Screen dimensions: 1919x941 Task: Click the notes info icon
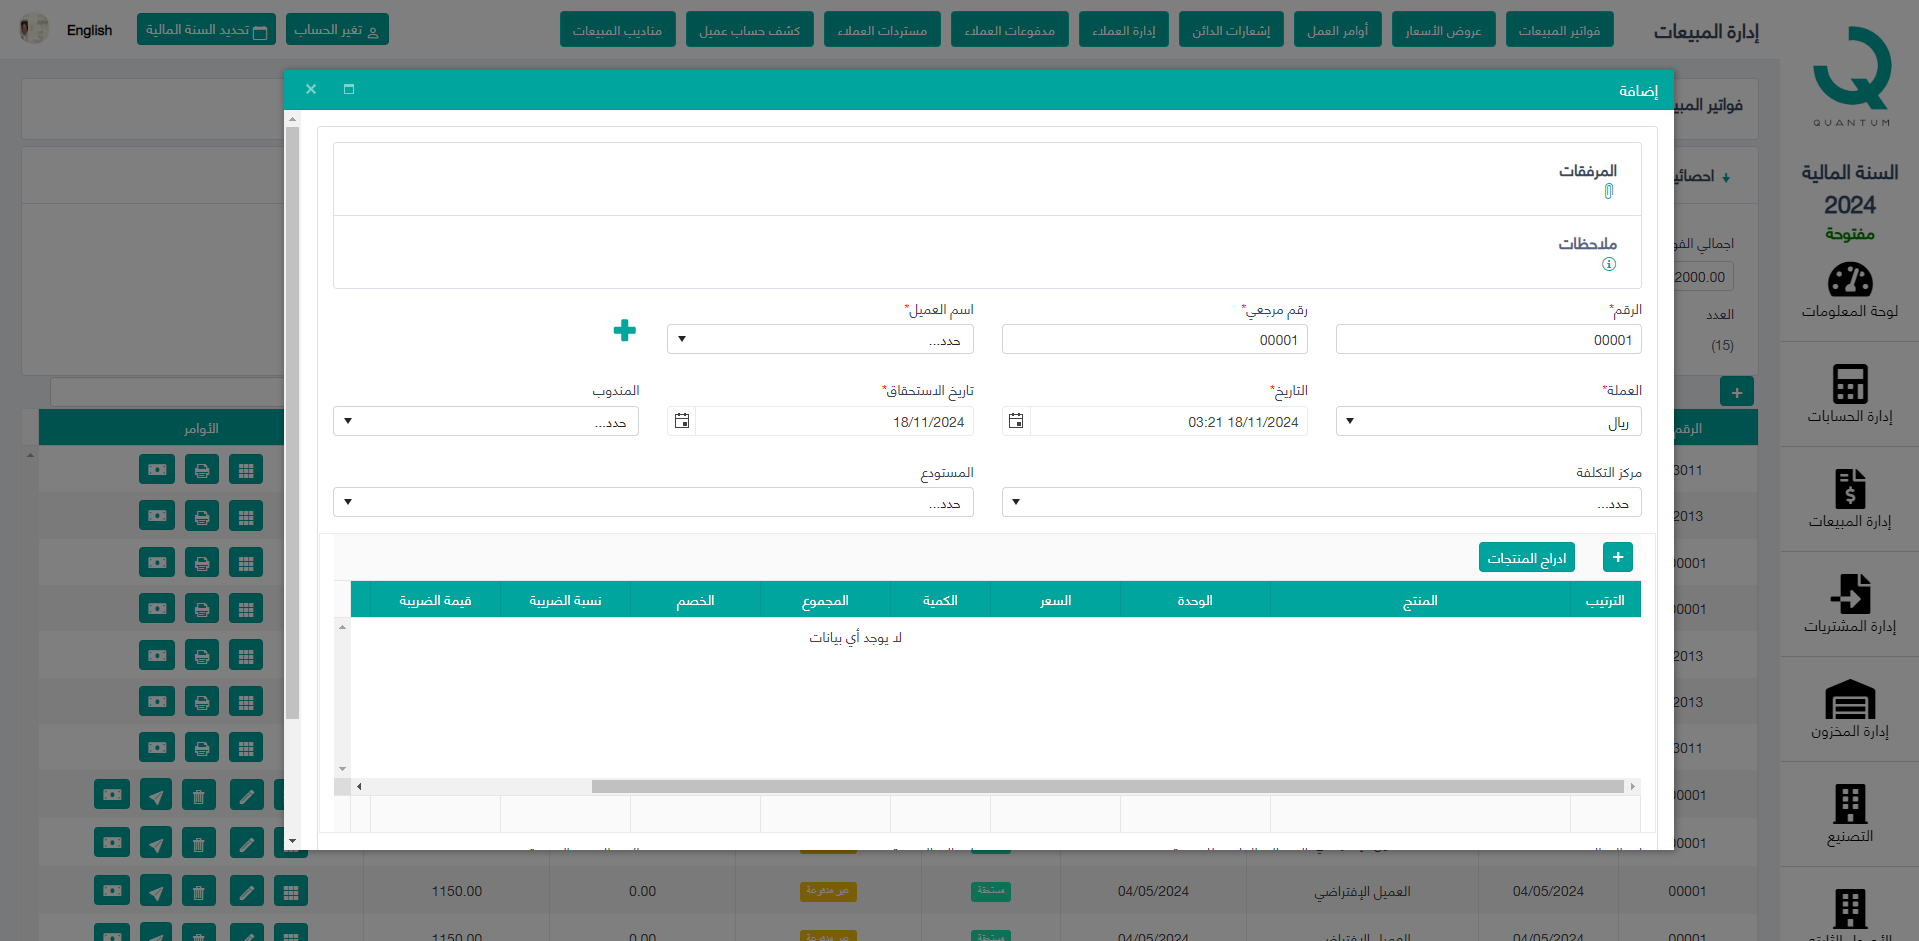(1608, 264)
